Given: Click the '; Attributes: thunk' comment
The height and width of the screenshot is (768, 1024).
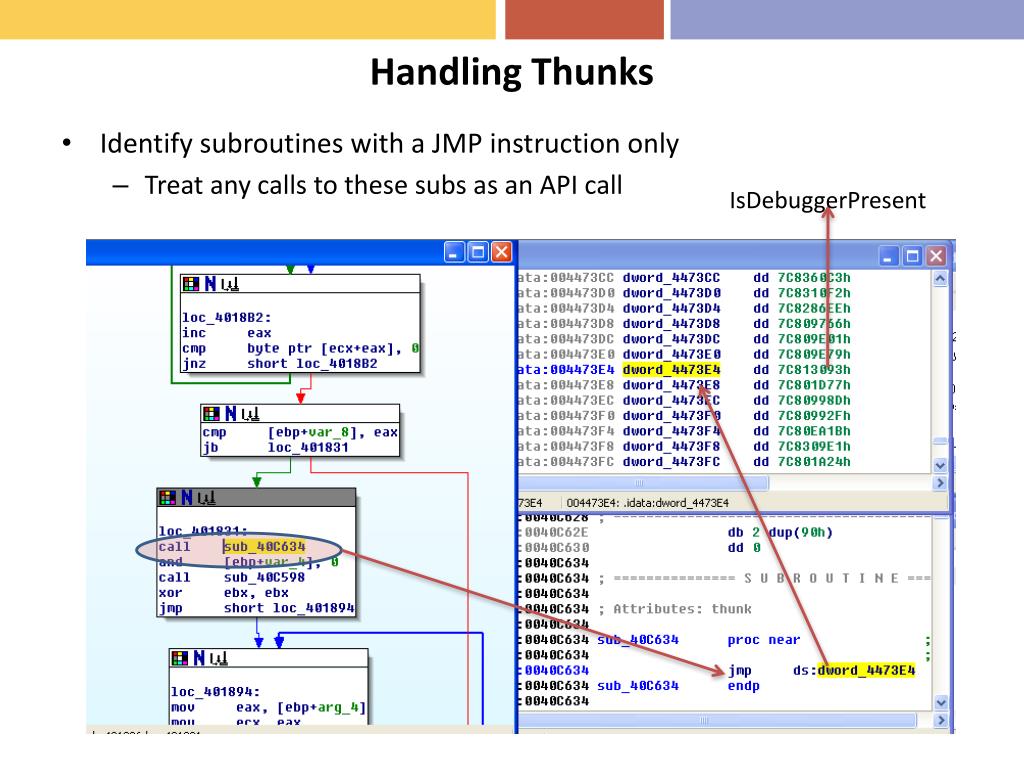Looking at the screenshot, I should click(x=675, y=609).
